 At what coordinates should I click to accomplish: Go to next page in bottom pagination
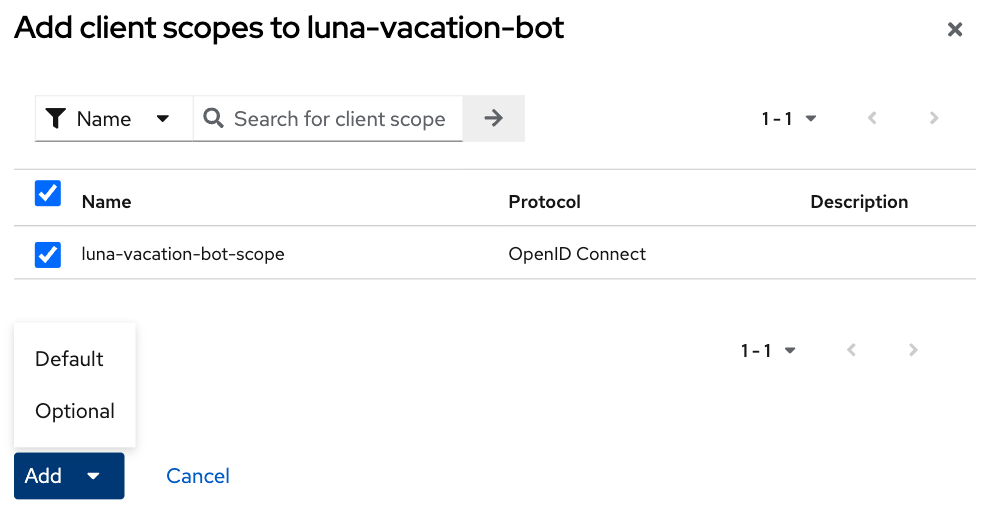(913, 350)
